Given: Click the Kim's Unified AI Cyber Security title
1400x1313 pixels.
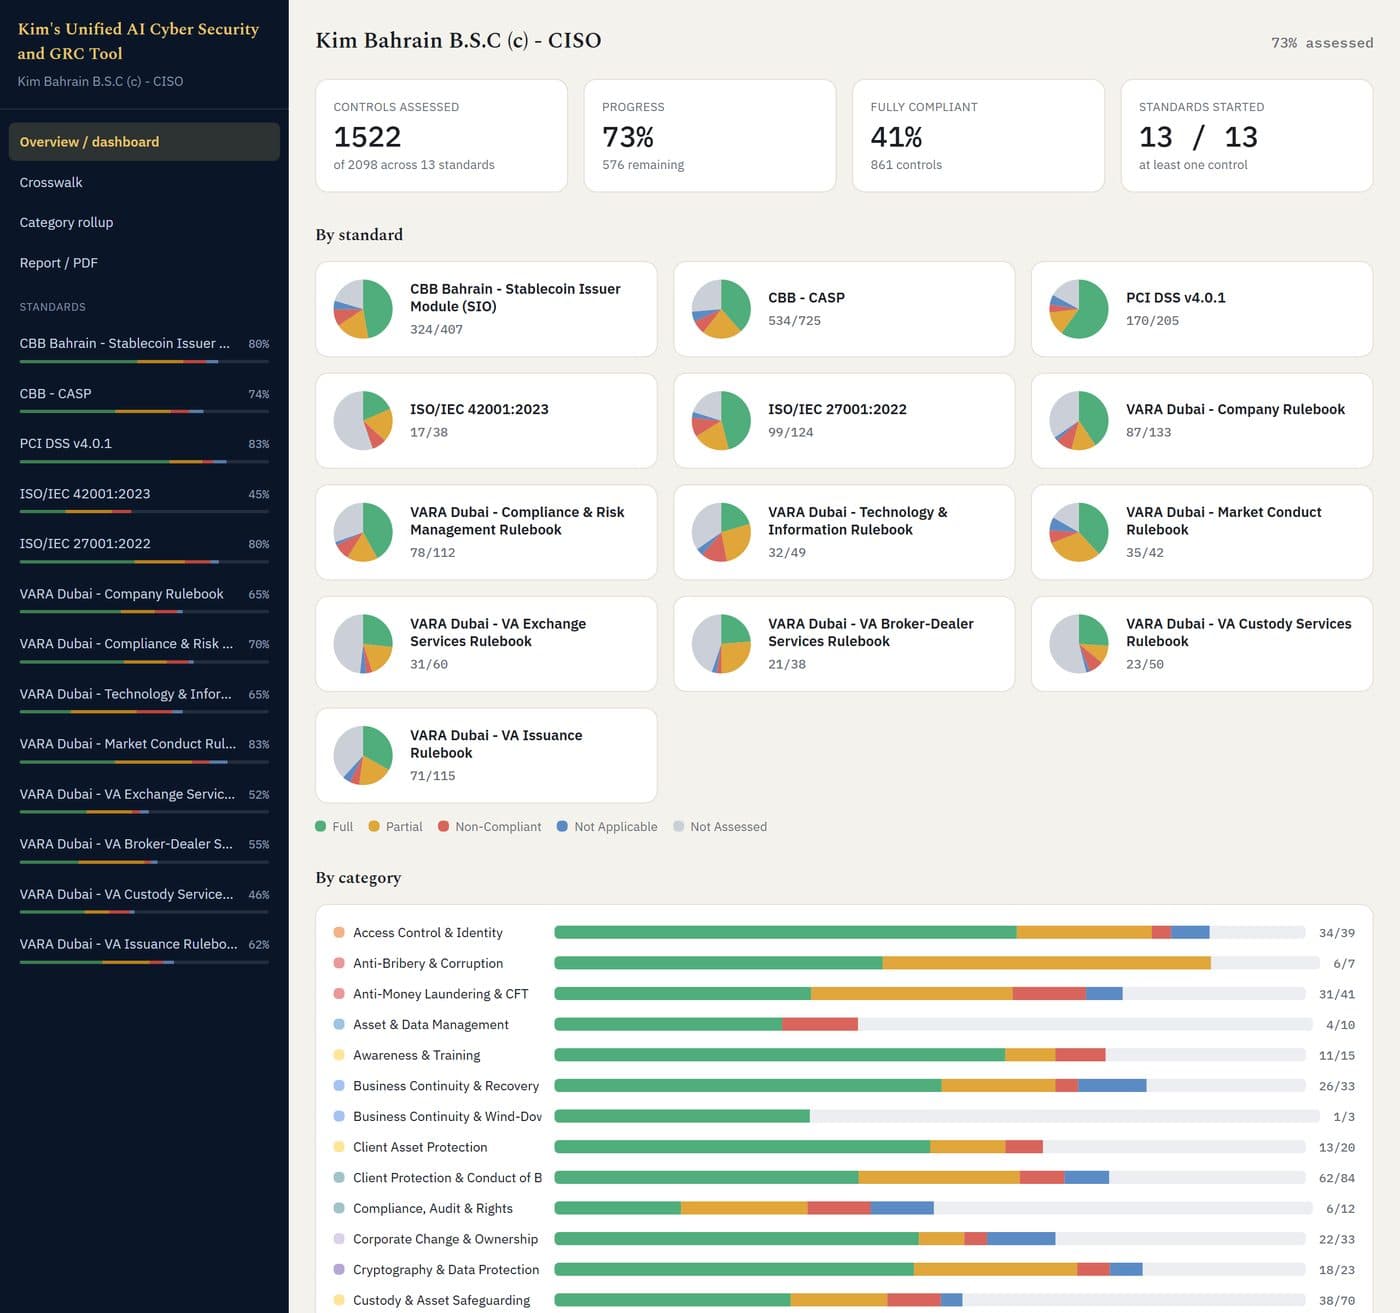Looking at the screenshot, I should pyautogui.click(x=138, y=41).
